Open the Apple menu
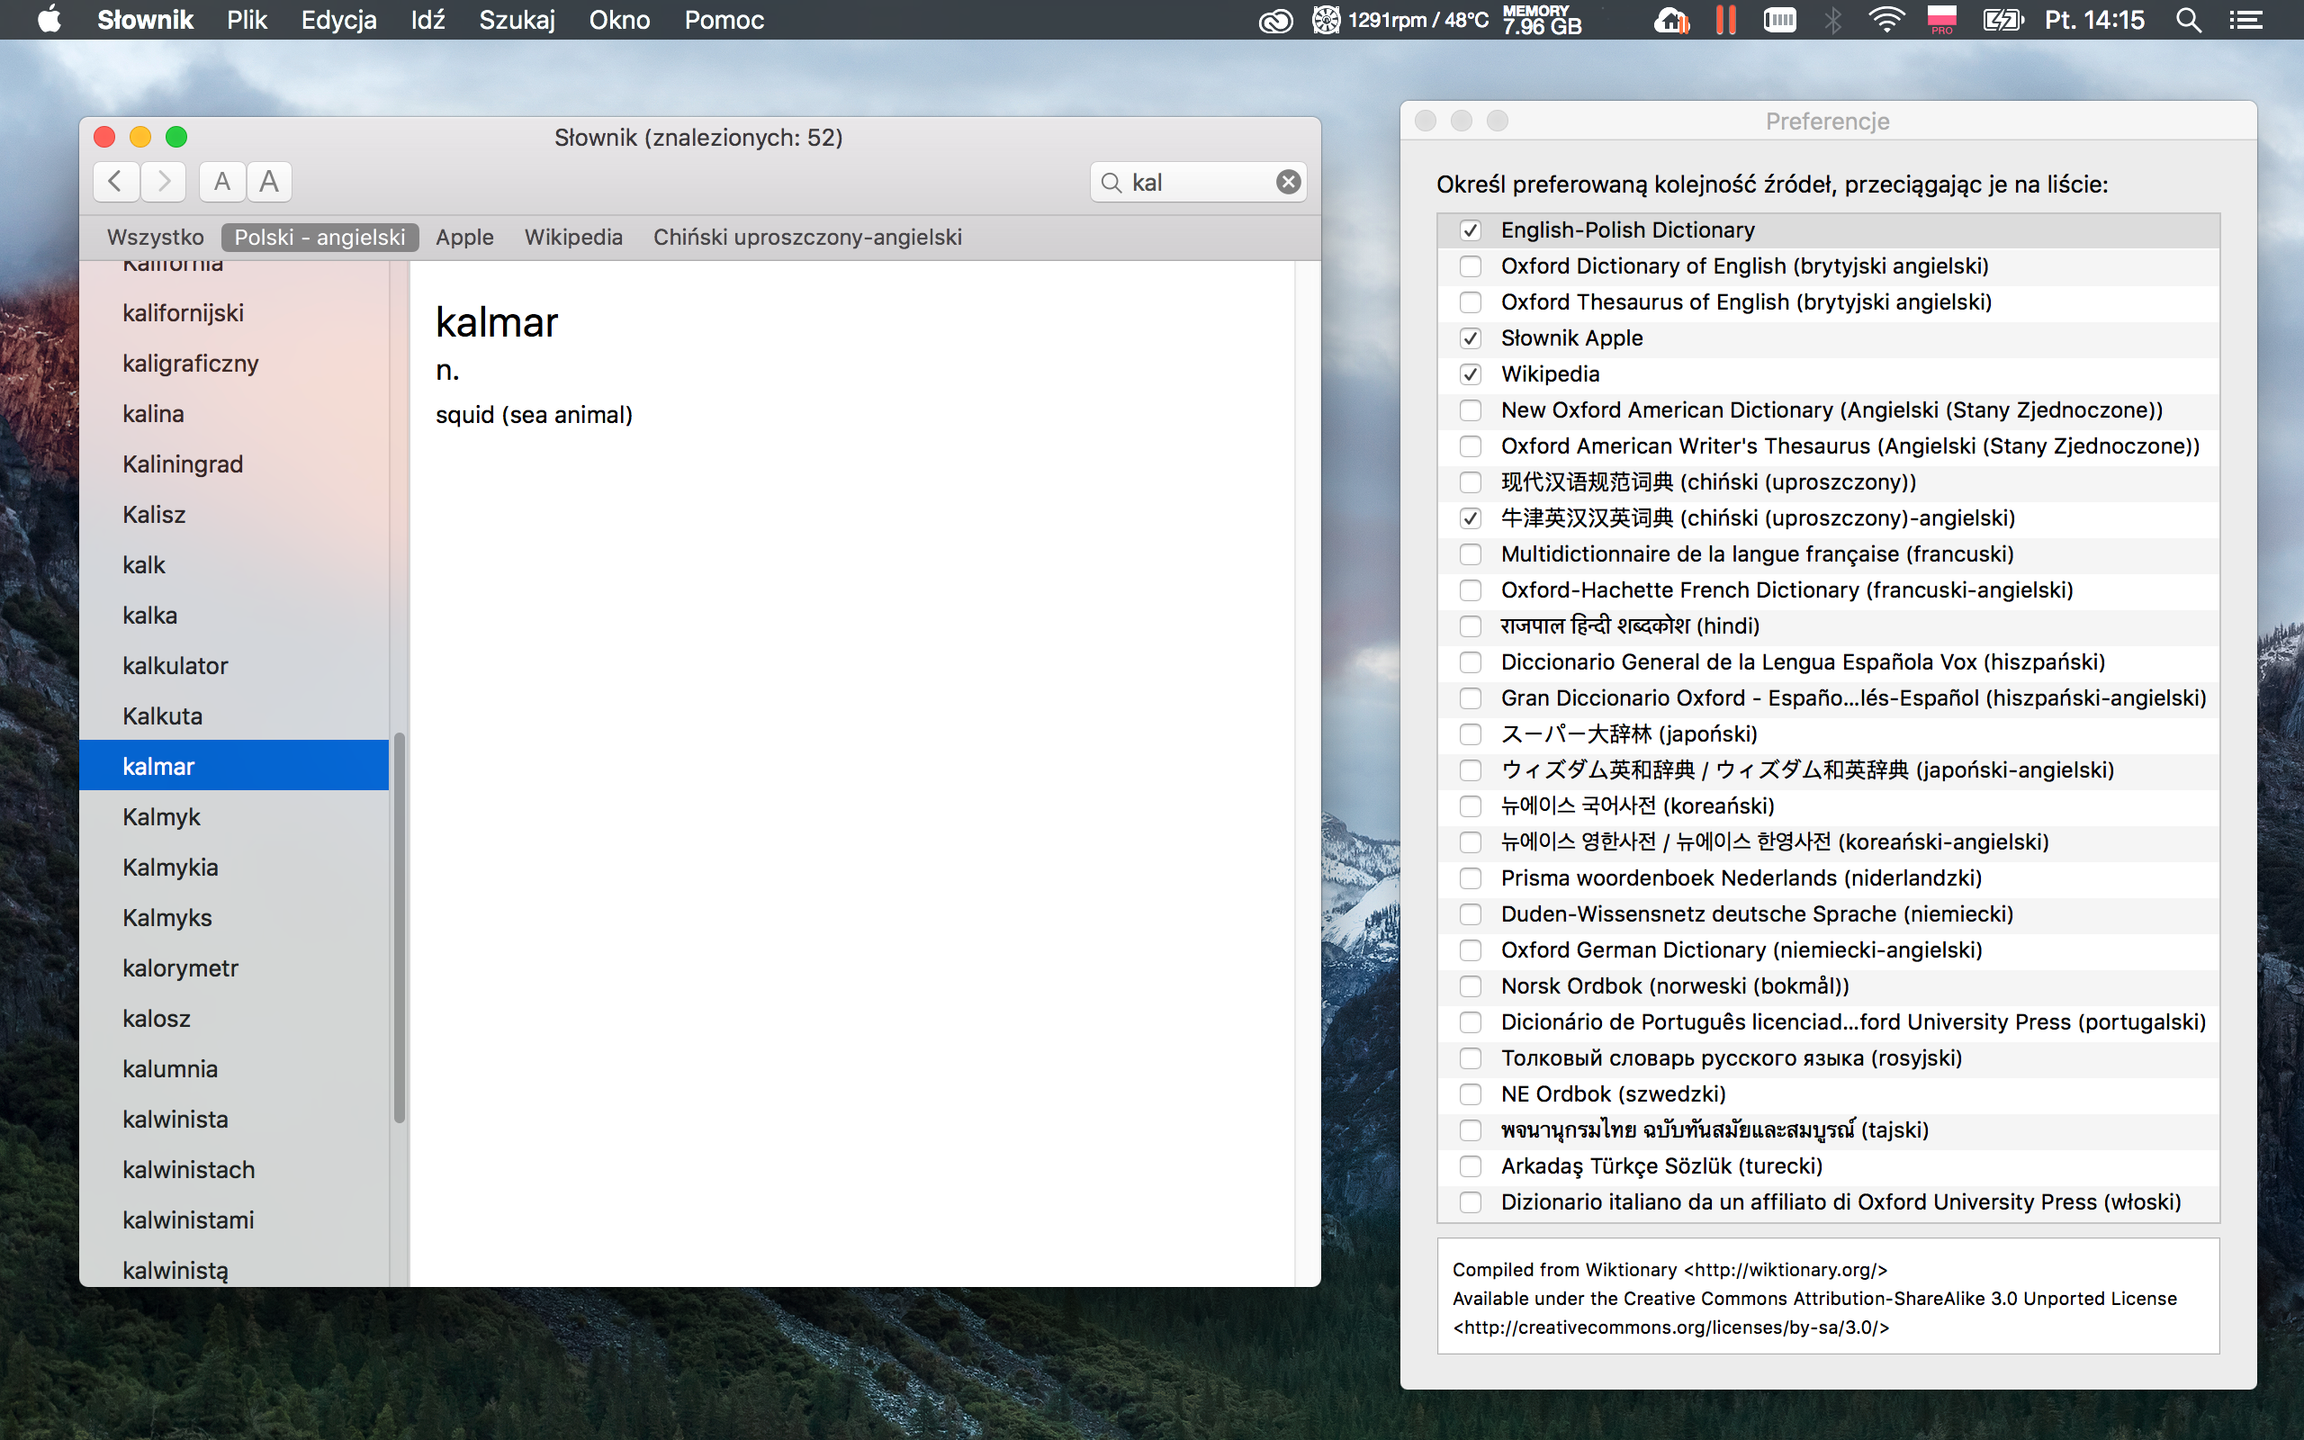Viewport: 2304px width, 1440px height. [48, 20]
